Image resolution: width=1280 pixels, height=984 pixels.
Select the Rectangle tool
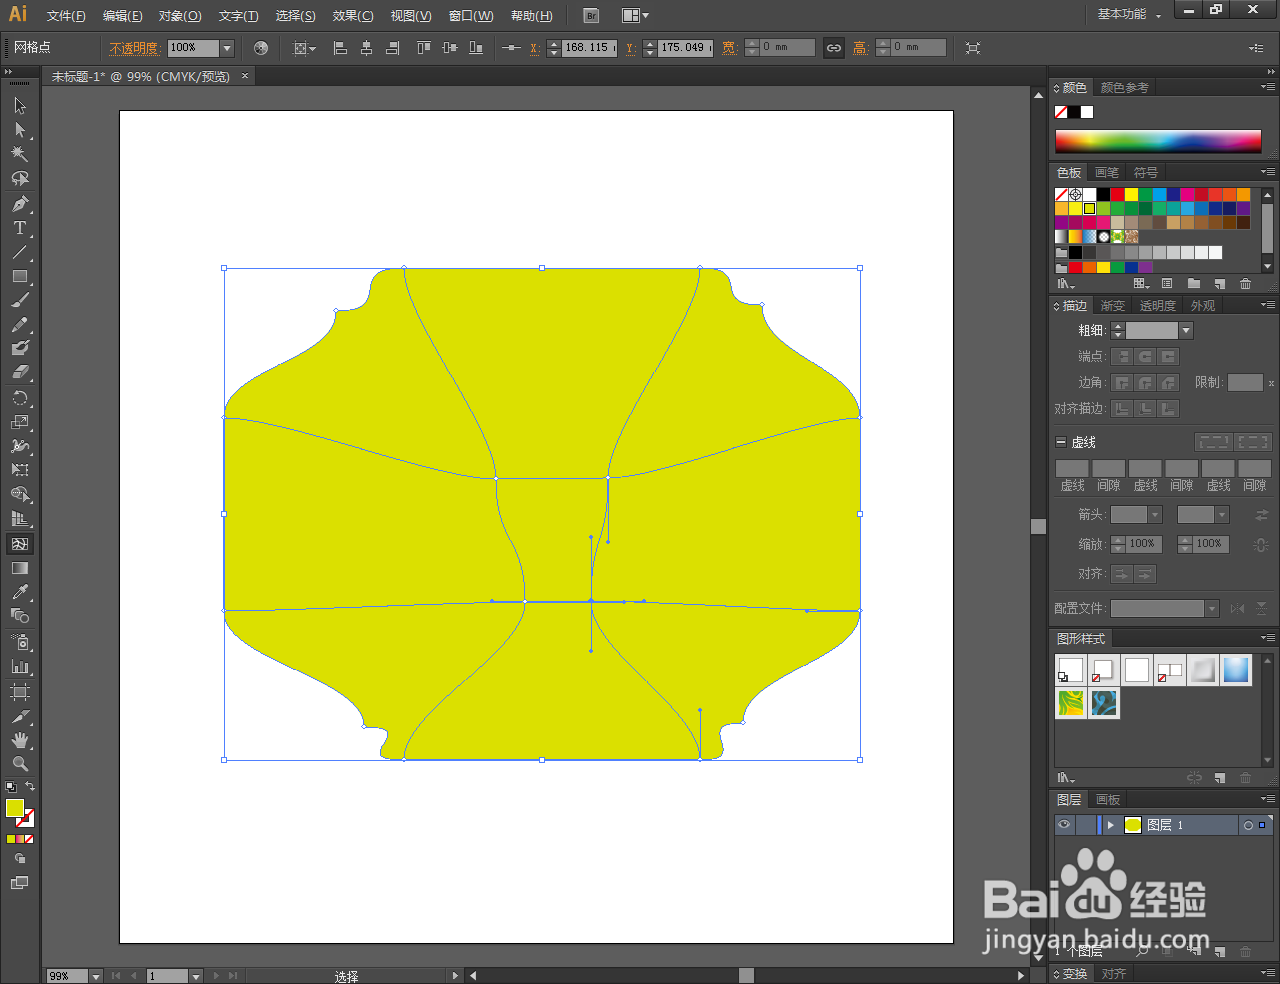click(20, 276)
